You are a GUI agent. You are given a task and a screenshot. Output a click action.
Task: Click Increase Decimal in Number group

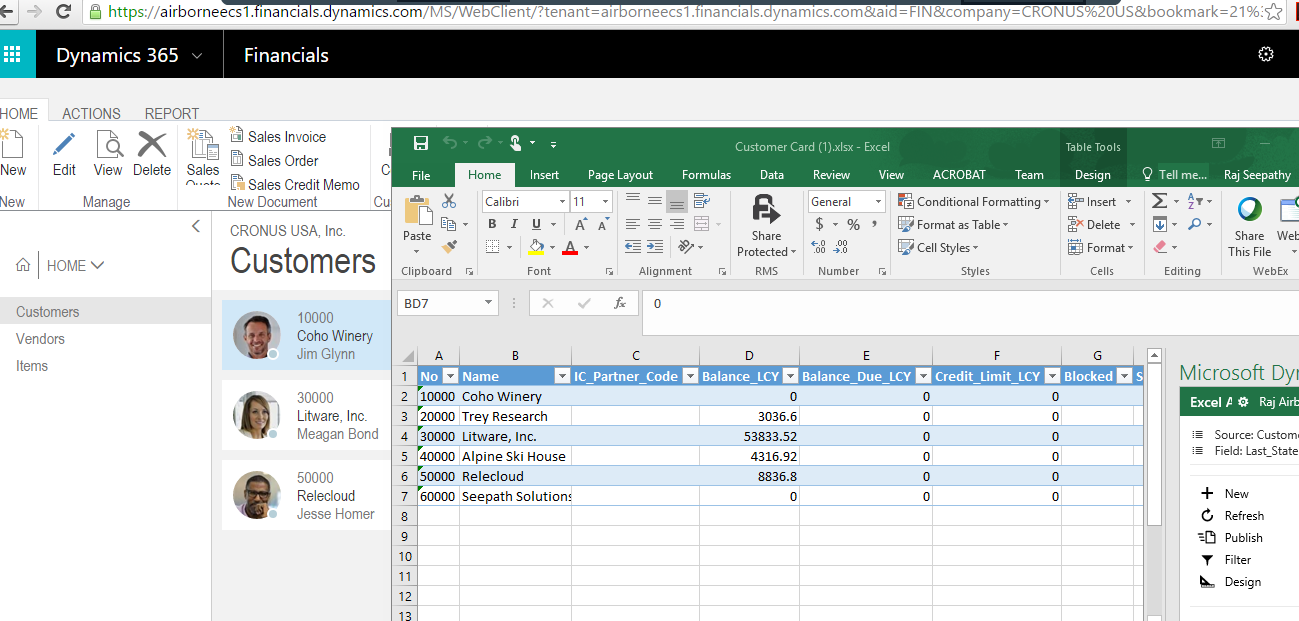click(x=818, y=247)
